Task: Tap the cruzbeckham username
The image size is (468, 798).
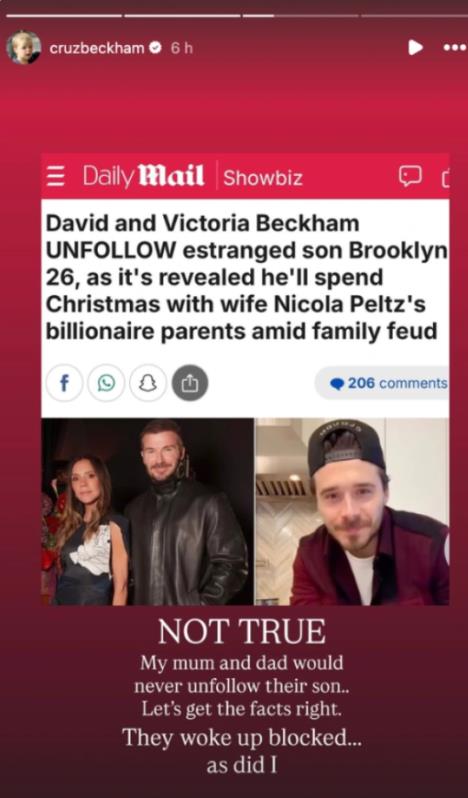Action: pyautogui.click(x=97, y=48)
